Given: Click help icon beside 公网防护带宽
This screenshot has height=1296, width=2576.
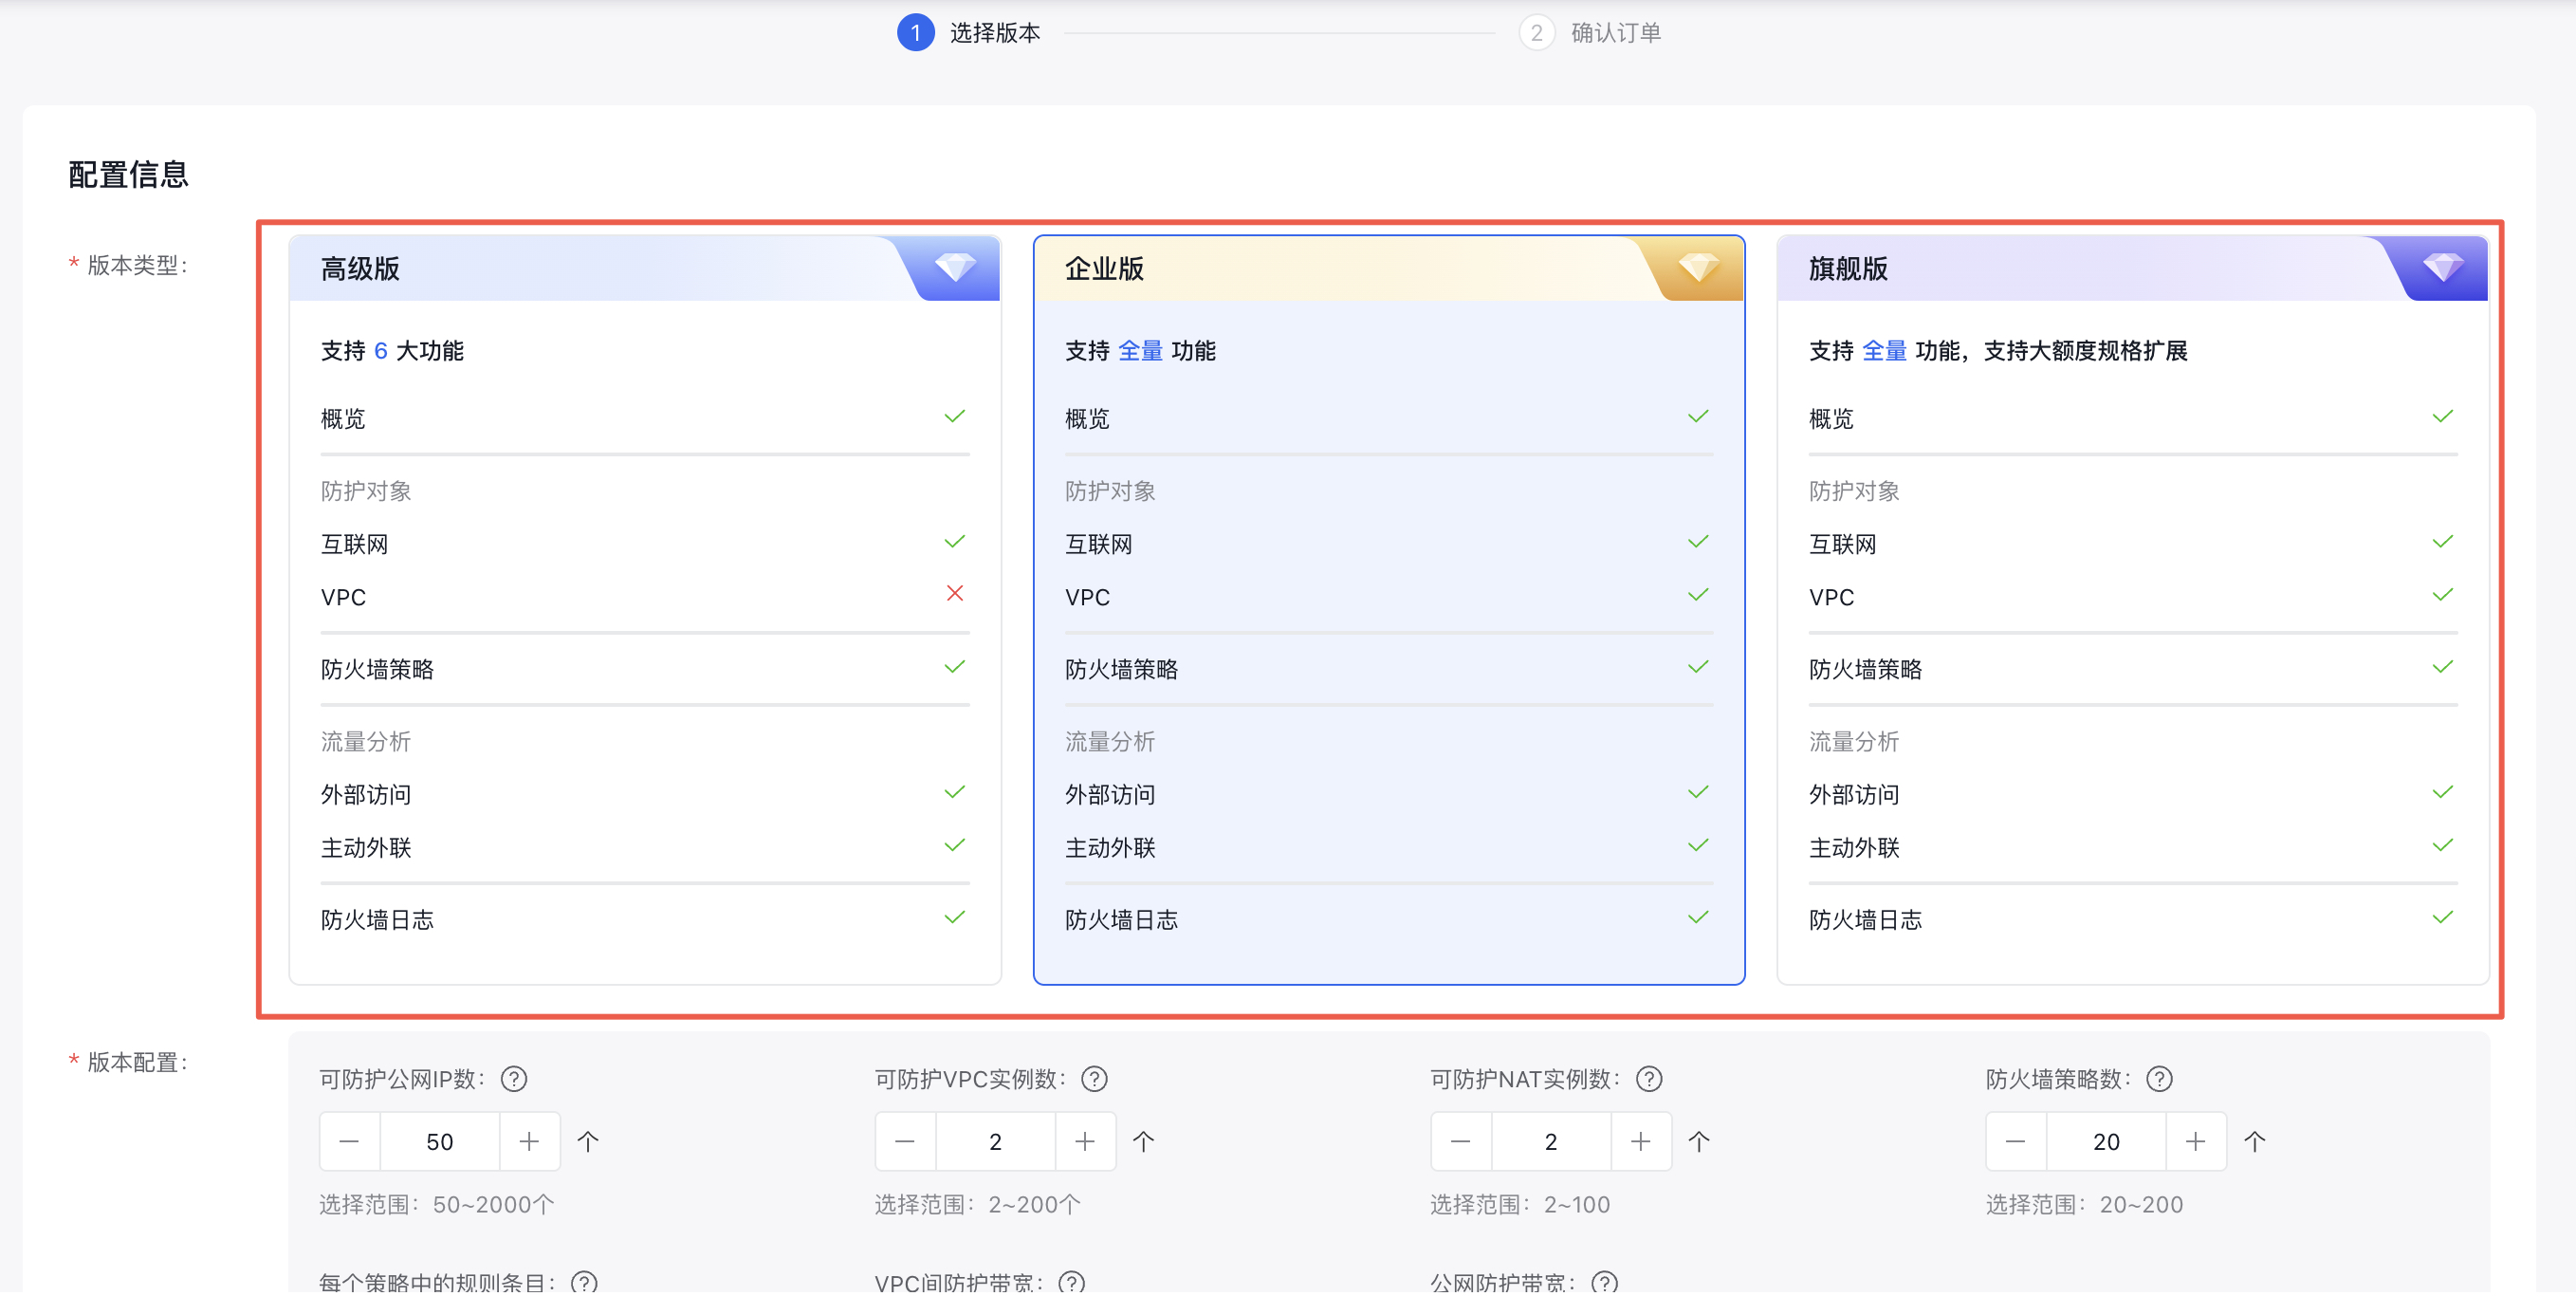Looking at the screenshot, I should pos(1604,1282).
